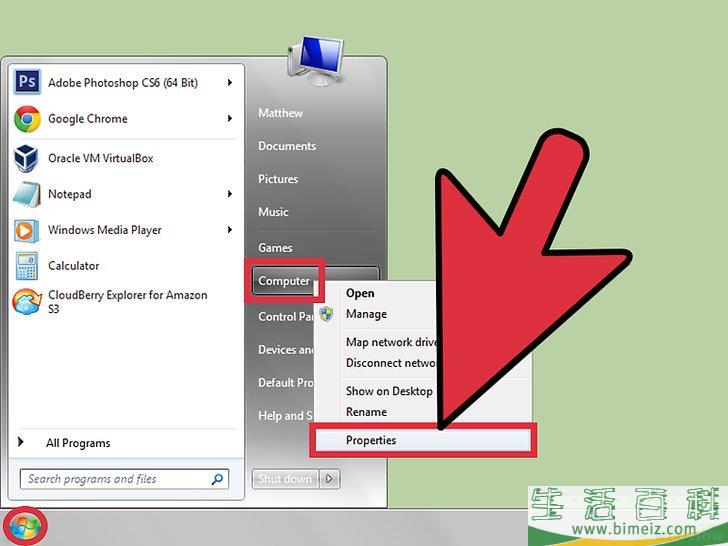Click CloudBerry Explorer for Amazon S3 label
The image size is (728, 546).
[128, 302]
